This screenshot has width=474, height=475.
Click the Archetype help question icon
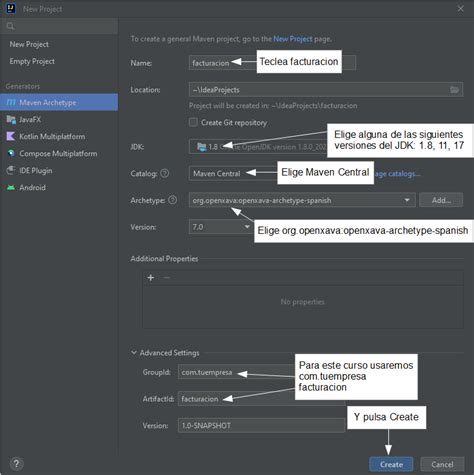coord(172,200)
